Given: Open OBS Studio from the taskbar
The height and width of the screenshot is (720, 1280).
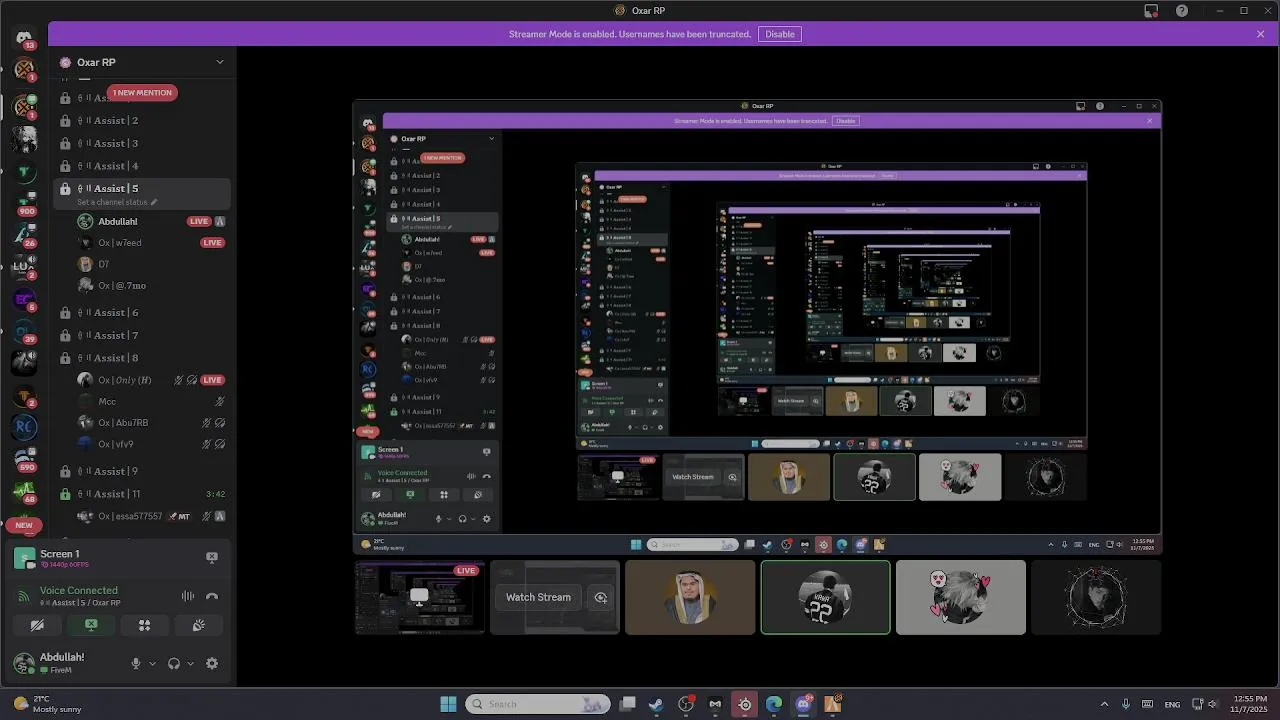Looking at the screenshot, I should [686, 704].
